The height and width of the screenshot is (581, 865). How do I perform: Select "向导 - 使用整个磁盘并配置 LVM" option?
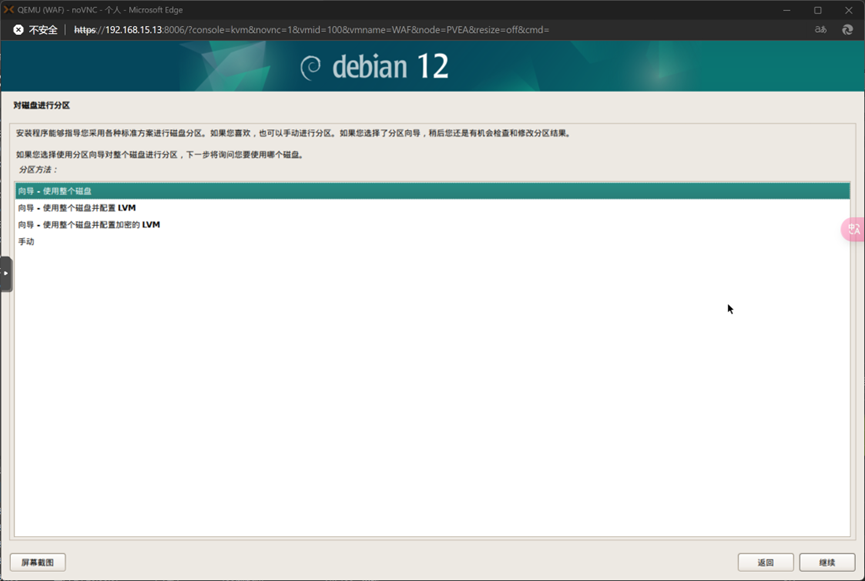point(432,208)
